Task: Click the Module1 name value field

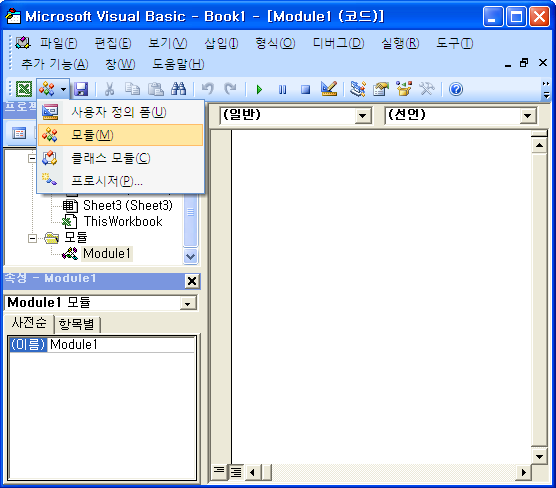Action: pos(122,344)
